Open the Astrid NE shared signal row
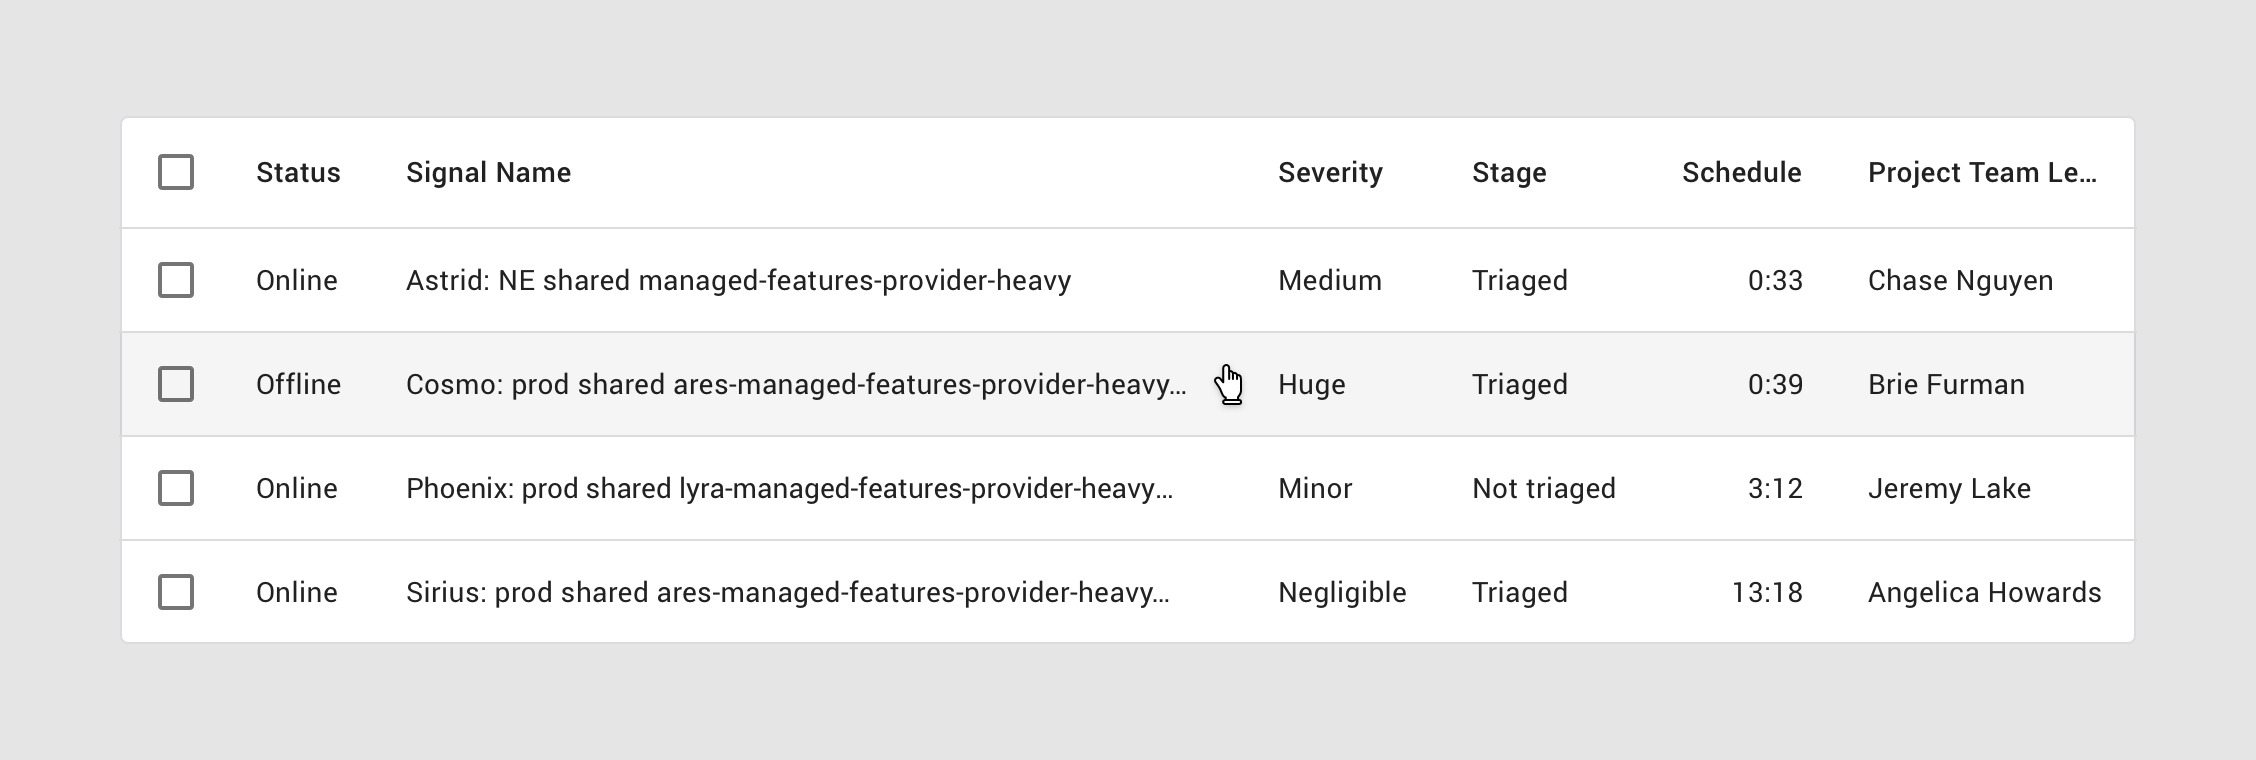 pos(738,281)
